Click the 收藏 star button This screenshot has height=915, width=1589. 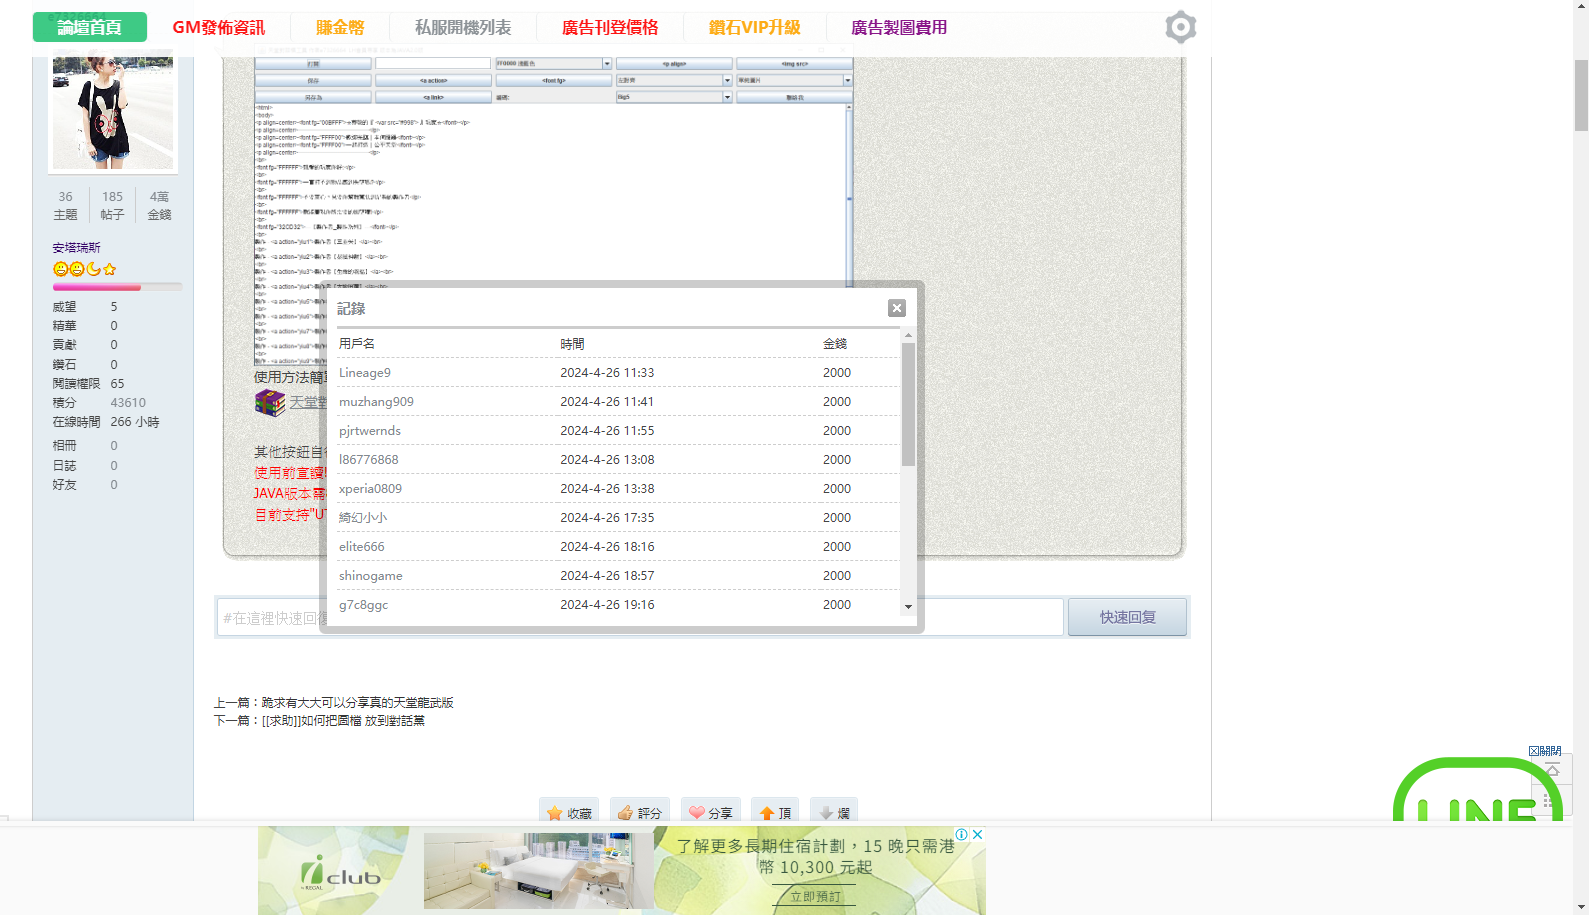pyautogui.click(x=569, y=812)
